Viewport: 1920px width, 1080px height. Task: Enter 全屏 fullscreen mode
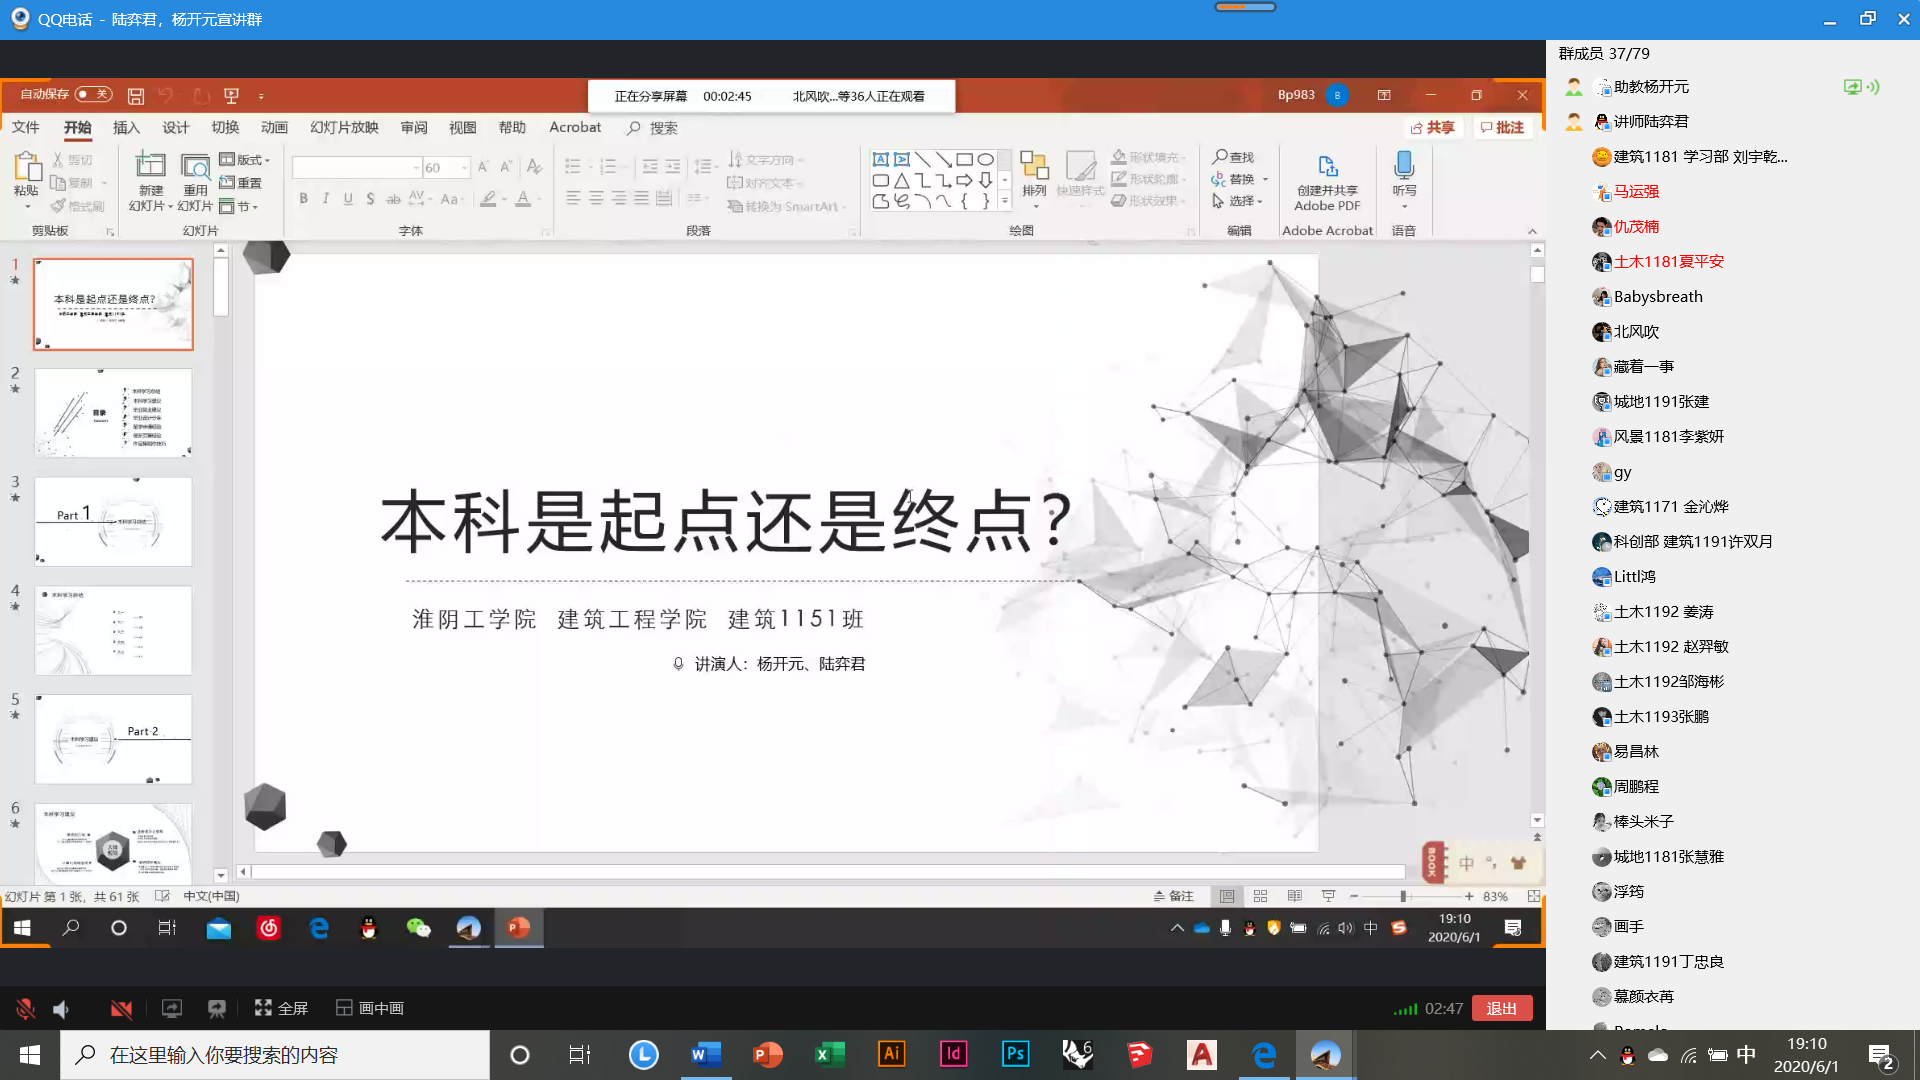pos(281,1008)
